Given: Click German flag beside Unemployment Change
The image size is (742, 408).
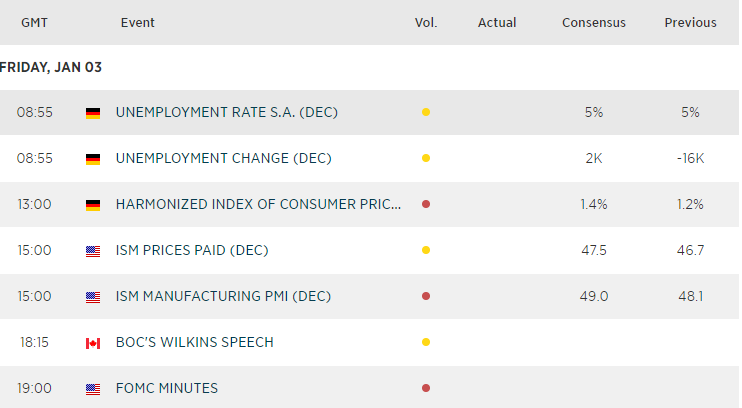Looking at the screenshot, I should coord(93,159).
